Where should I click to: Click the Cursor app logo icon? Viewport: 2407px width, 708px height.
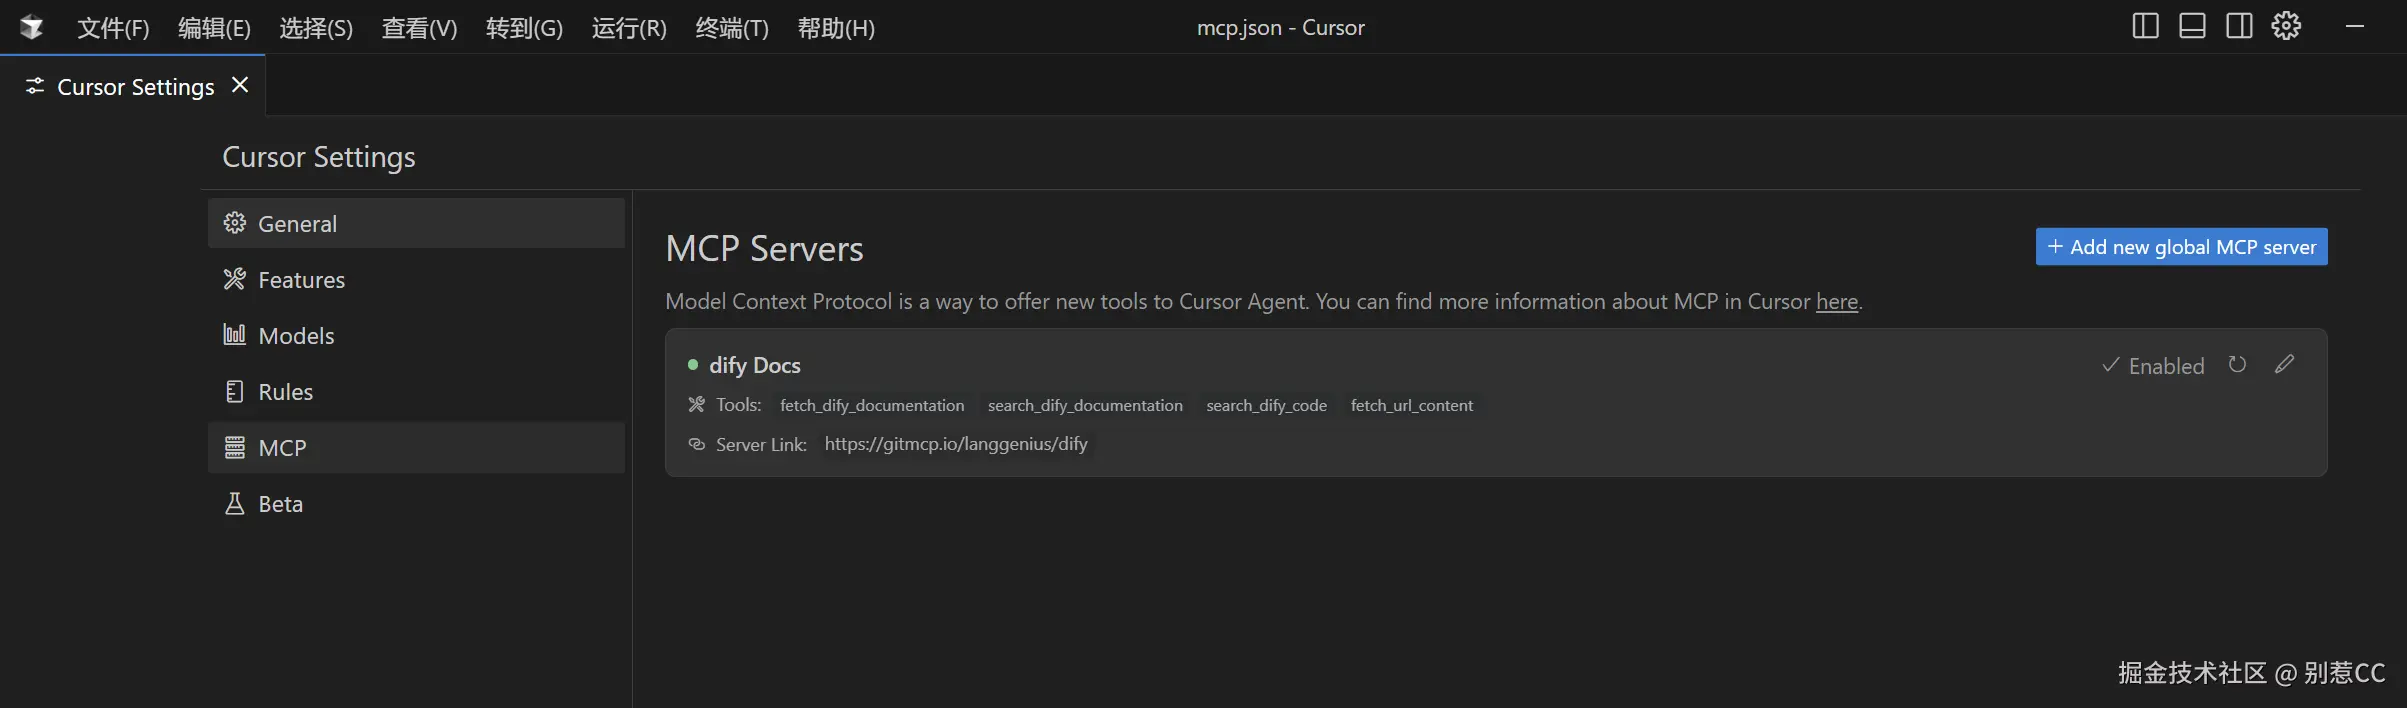(32, 27)
